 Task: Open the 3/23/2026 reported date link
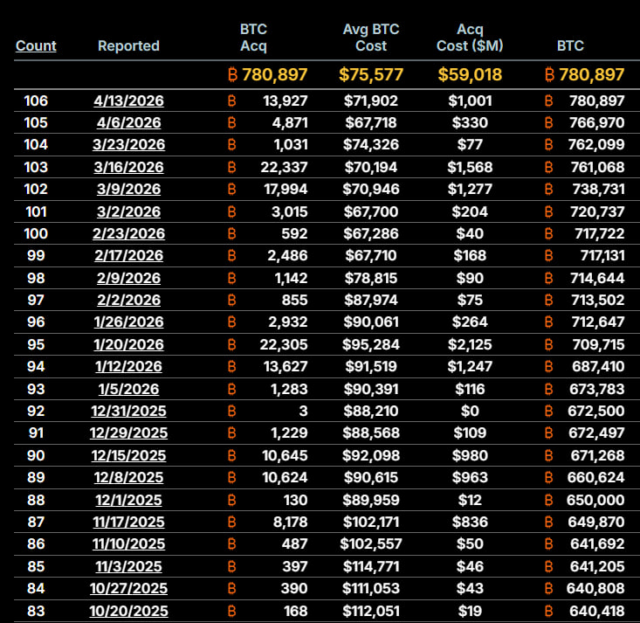point(129,145)
